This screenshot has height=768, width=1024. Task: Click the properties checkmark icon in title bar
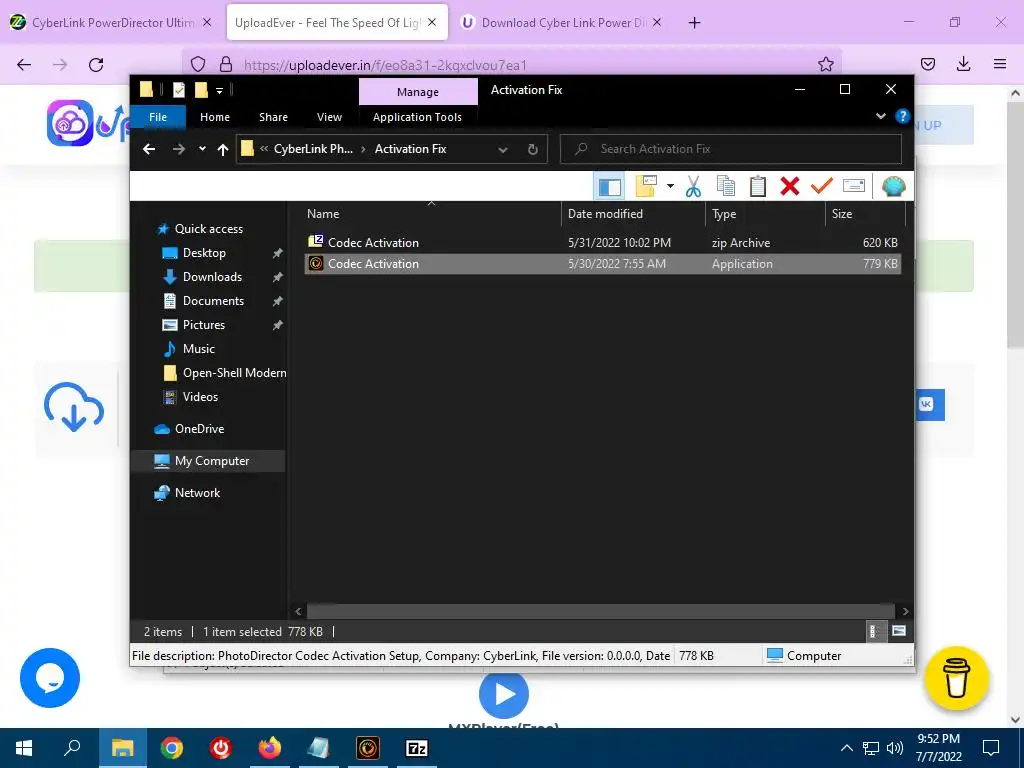tap(179, 89)
